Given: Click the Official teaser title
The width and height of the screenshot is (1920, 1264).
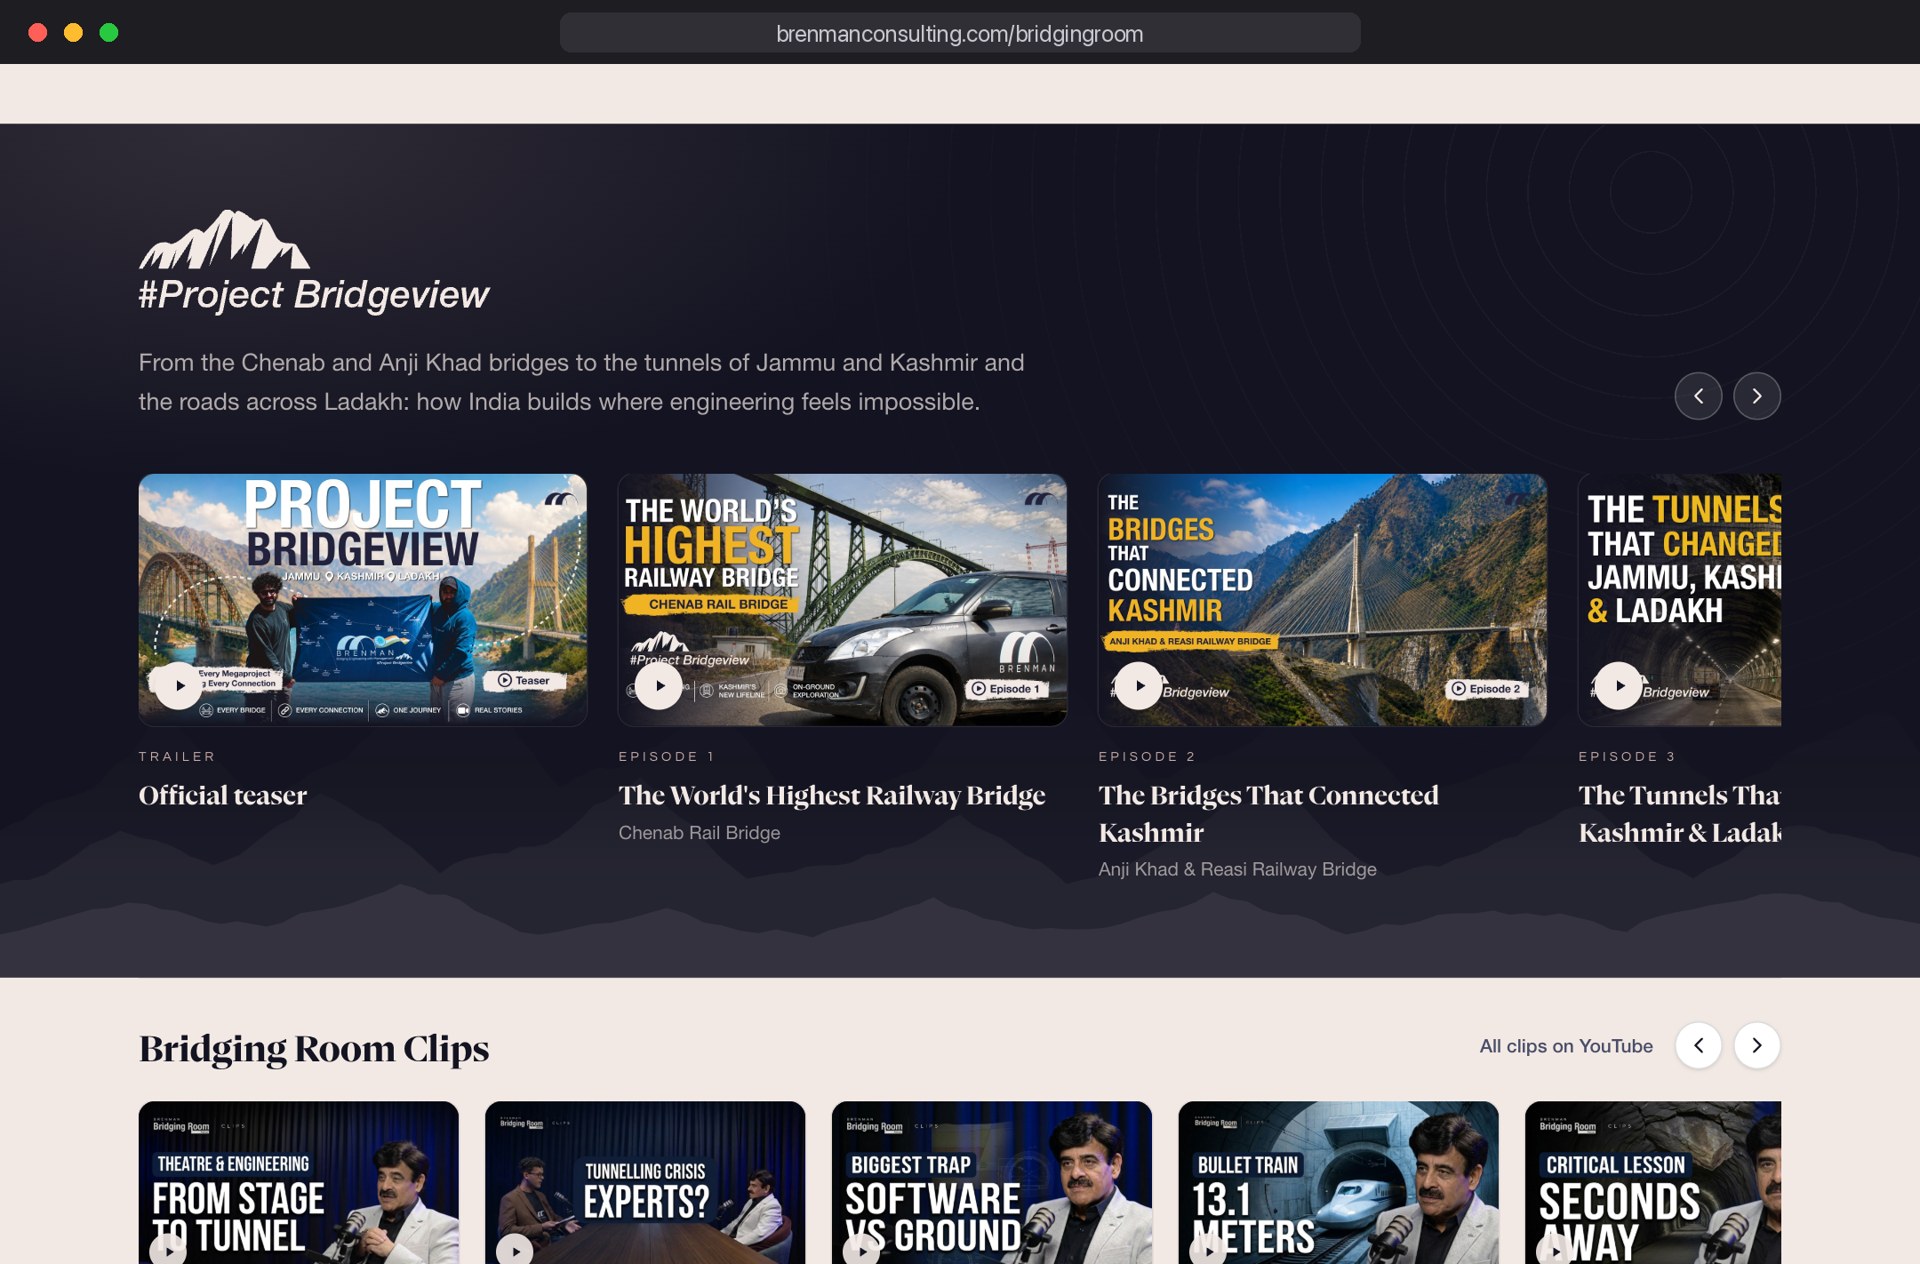Looking at the screenshot, I should pyautogui.click(x=223, y=796).
